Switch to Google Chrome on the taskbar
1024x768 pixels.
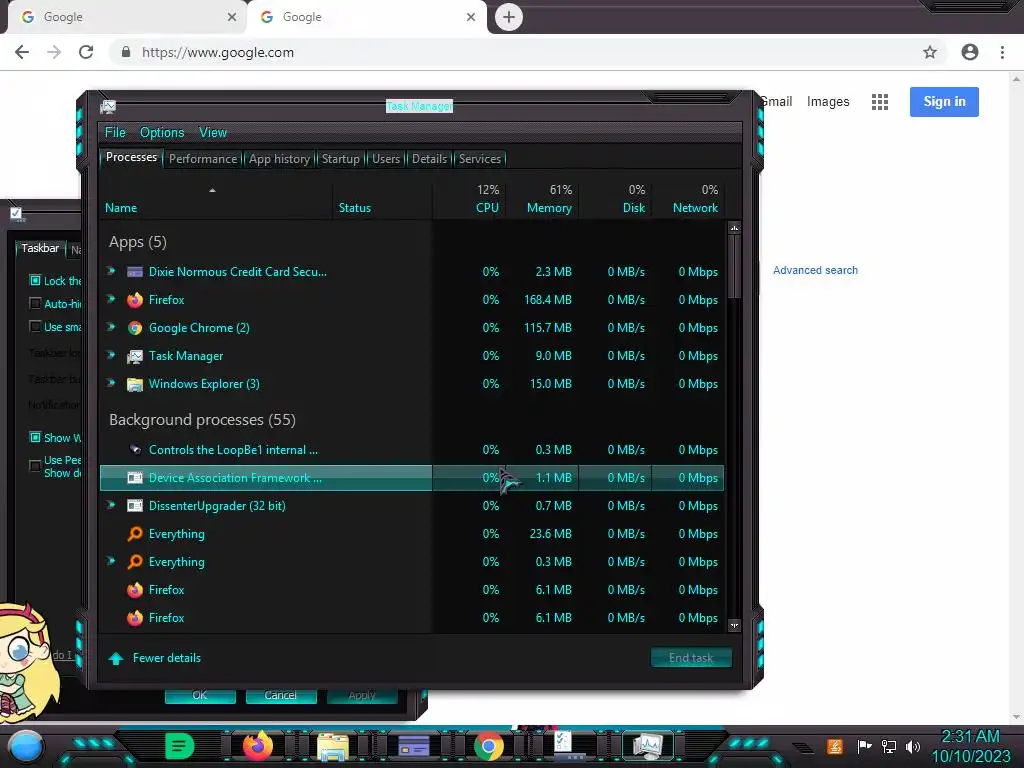tap(488, 746)
